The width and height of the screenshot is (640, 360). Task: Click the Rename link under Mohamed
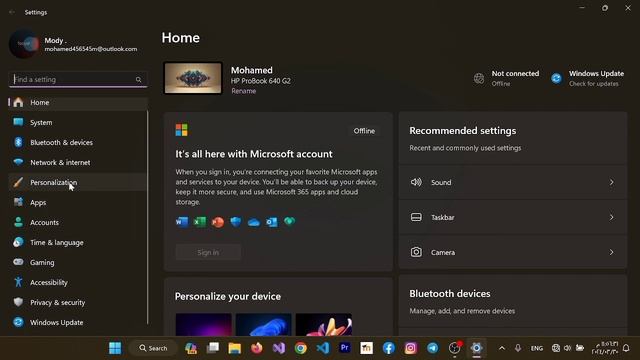244,91
